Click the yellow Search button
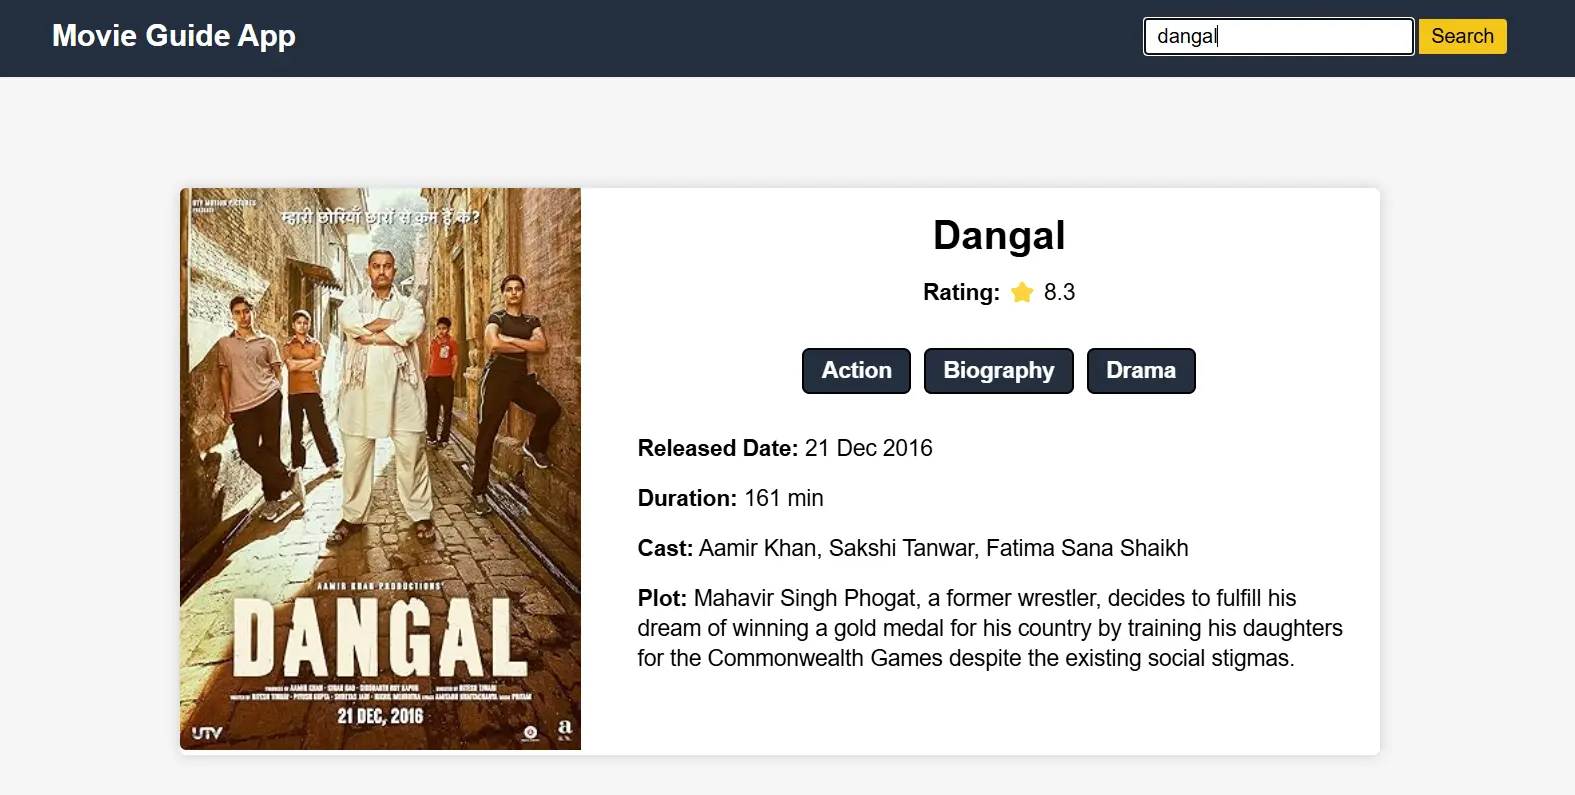 (1462, 37)
